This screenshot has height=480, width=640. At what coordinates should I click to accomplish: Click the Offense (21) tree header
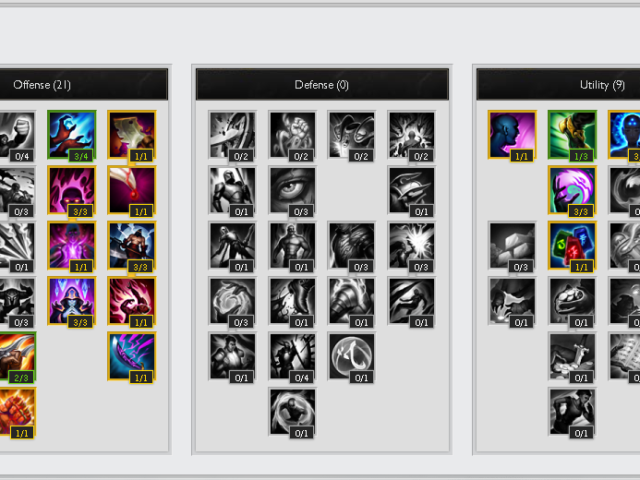pos(42,84)
